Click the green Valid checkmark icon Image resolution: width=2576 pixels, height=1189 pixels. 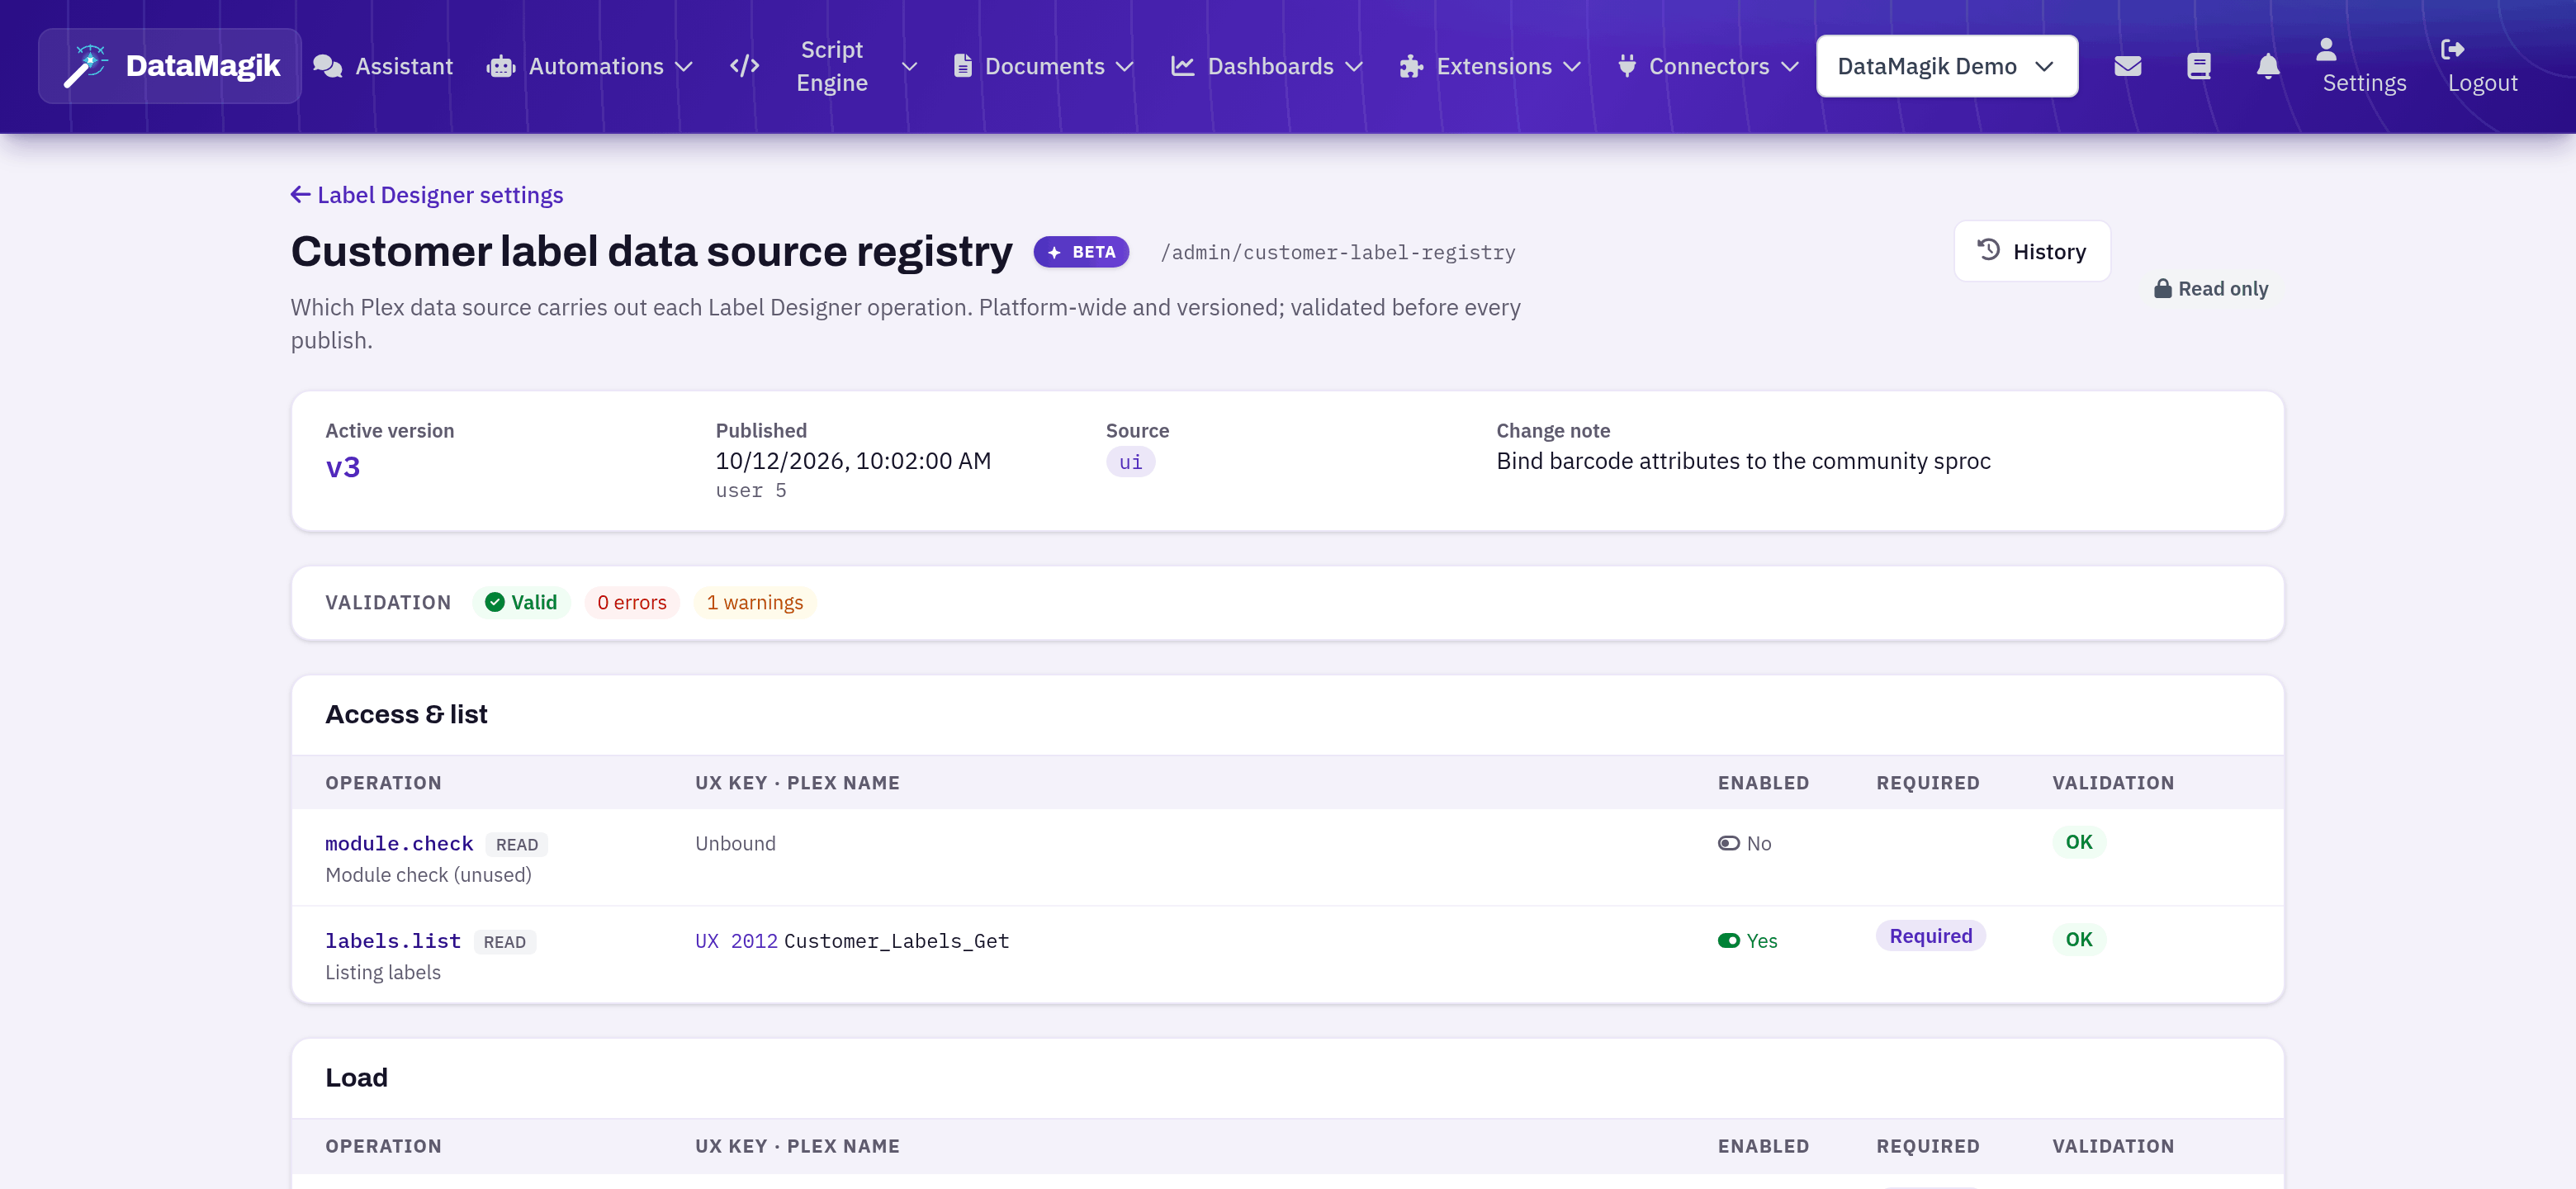tap(495, 602)
